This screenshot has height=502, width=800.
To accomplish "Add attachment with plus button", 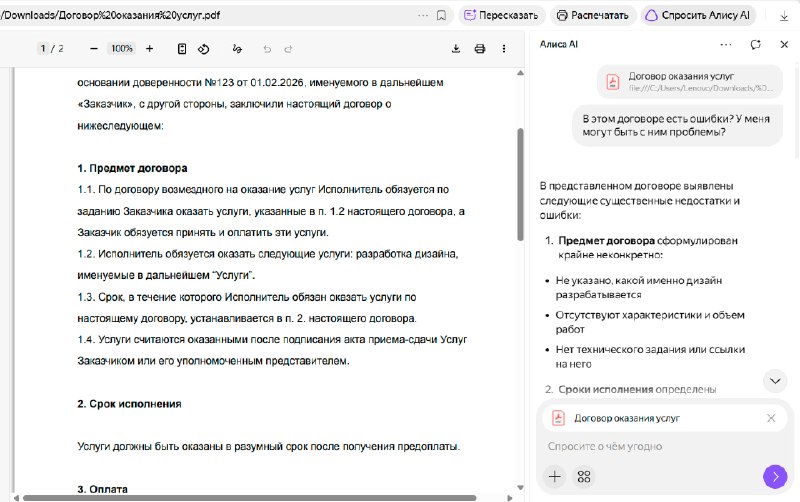I will [555, 476].
